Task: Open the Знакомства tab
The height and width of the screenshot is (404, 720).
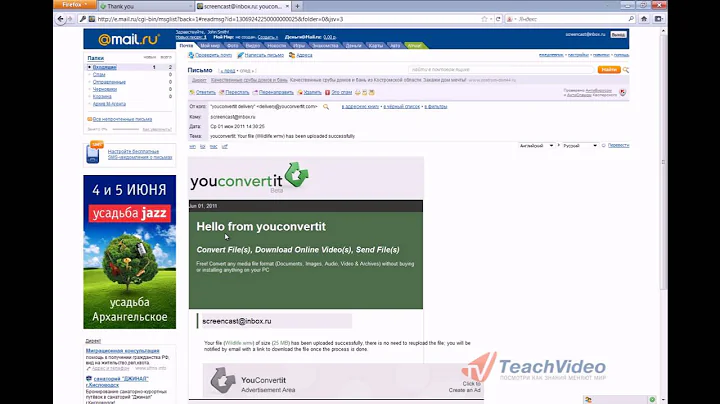Action: point(325,45)
